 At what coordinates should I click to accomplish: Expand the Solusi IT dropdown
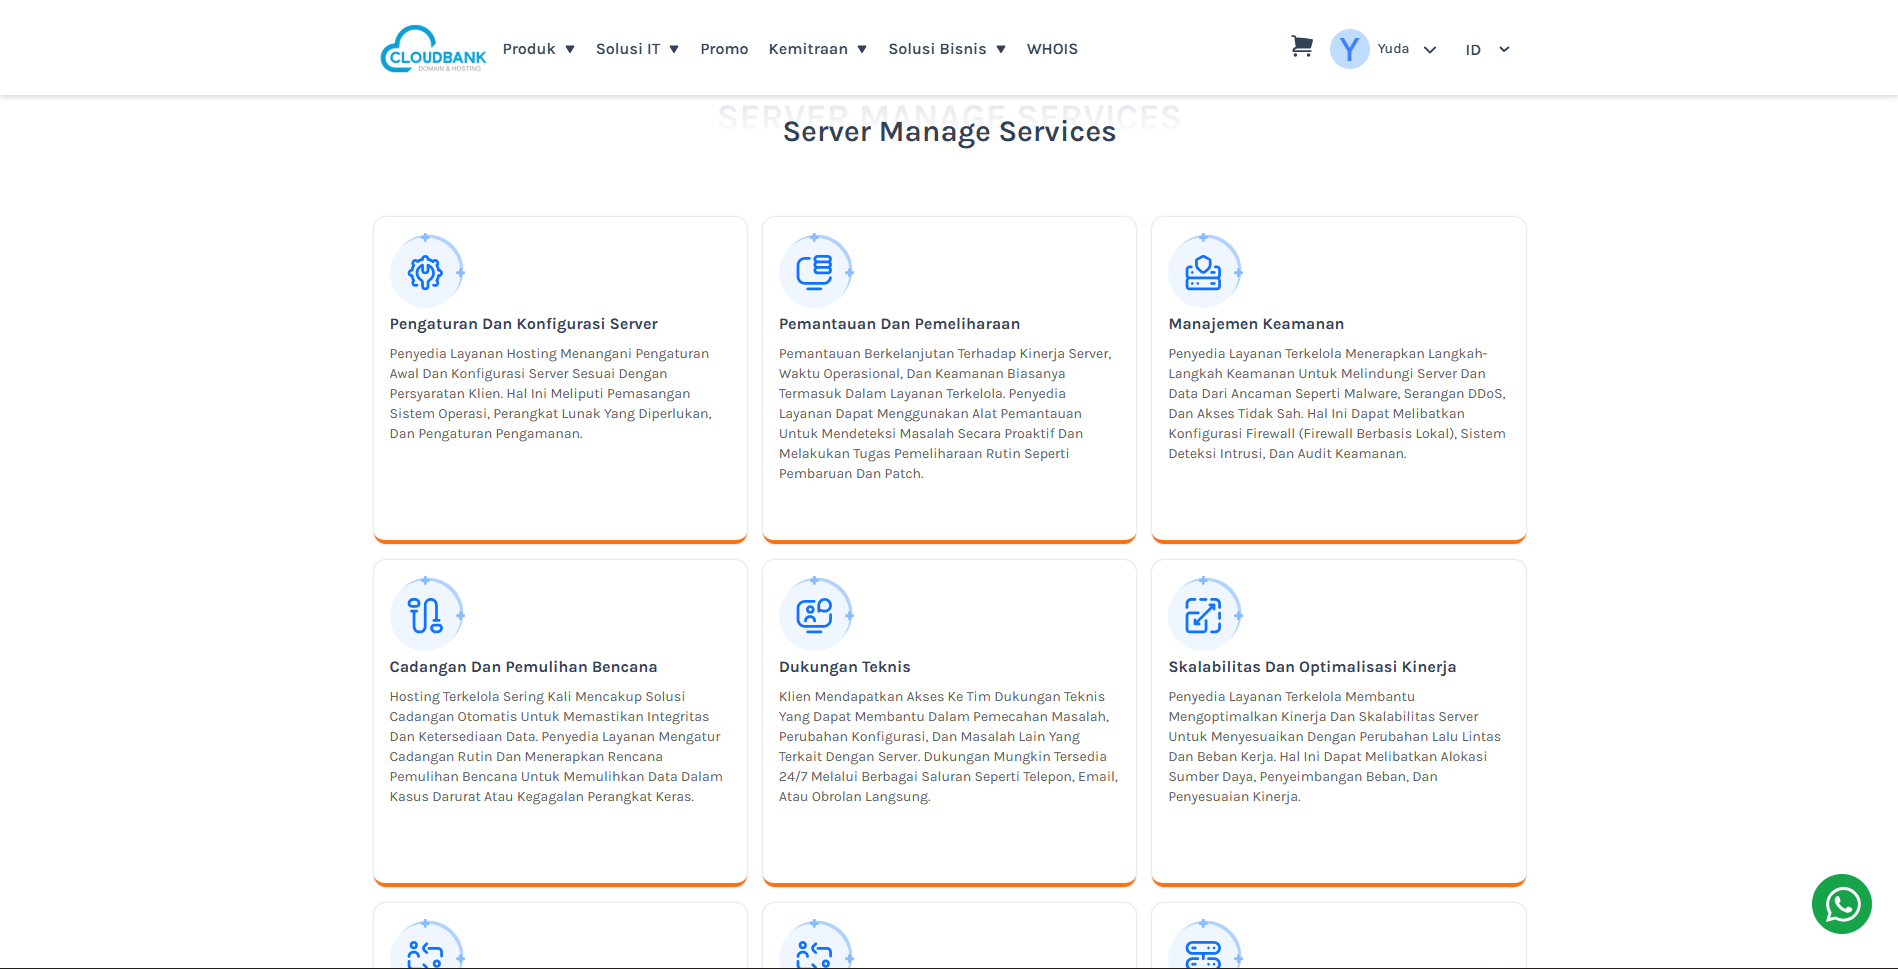click(x=637, y=49)
